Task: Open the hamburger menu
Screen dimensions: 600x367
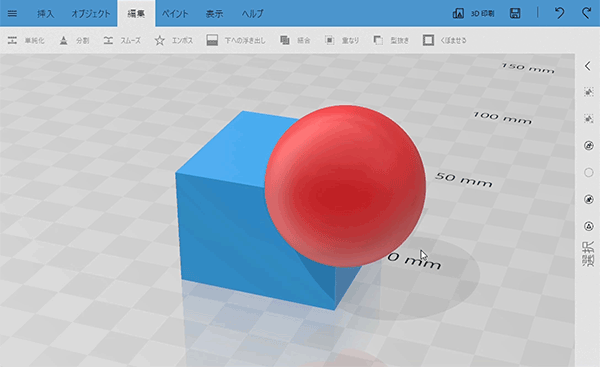Action: [x=12, y=13]
